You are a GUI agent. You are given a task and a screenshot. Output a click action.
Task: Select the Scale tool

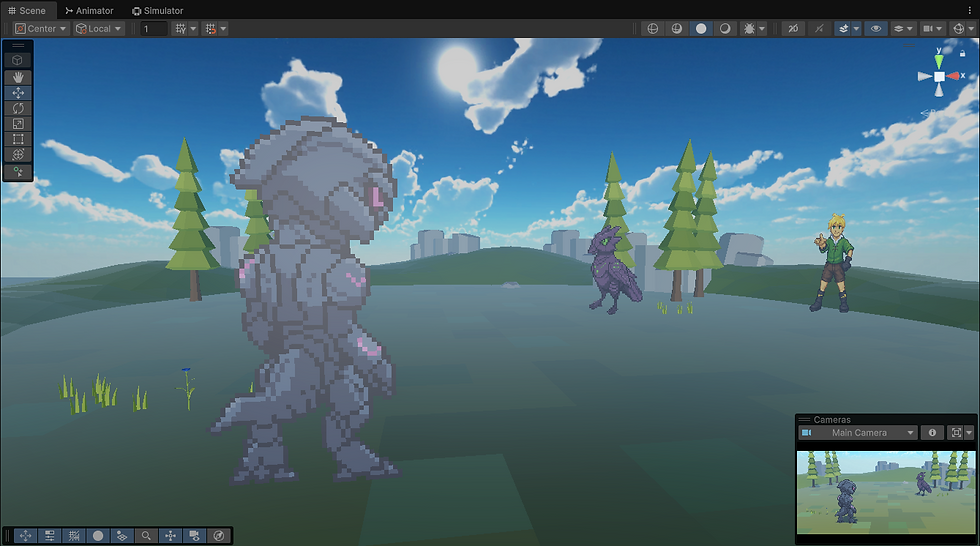[18, 124]
